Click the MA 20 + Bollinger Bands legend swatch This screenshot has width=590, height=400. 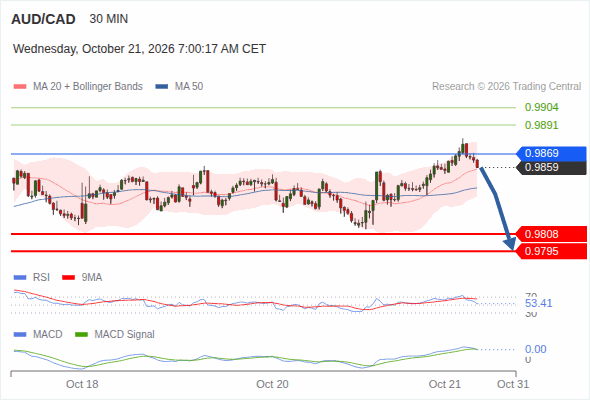click(20, 87)
